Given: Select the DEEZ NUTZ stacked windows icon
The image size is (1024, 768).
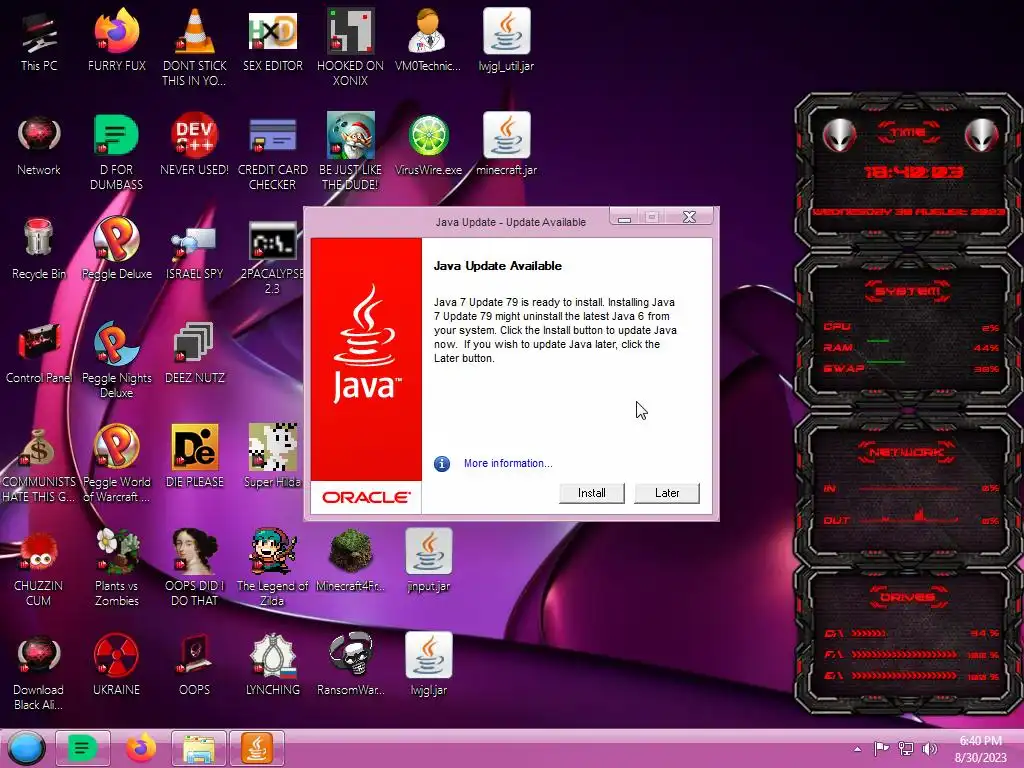Looking at the screenshot, I should click(195, 353).
